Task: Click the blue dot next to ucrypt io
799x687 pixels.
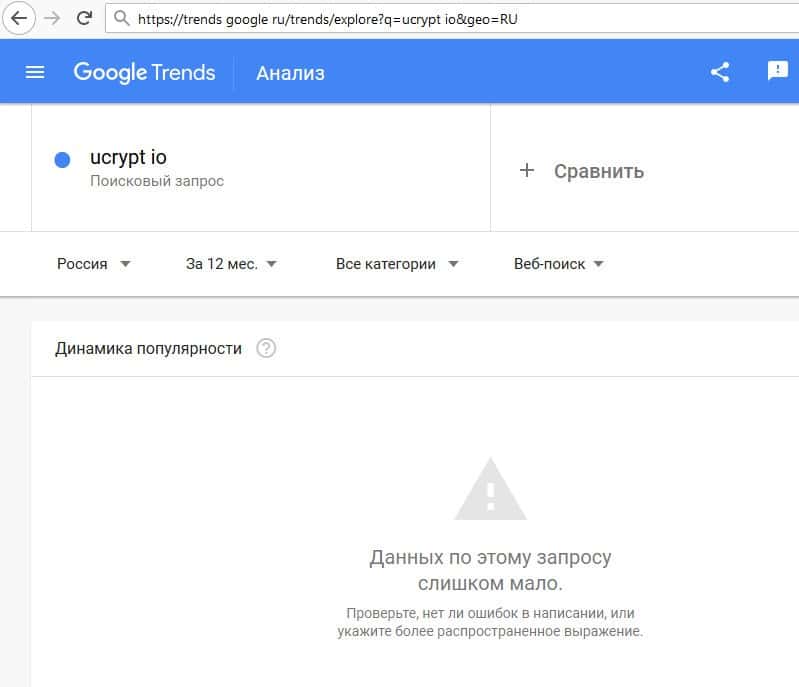Action: click(x=62, y=160)
